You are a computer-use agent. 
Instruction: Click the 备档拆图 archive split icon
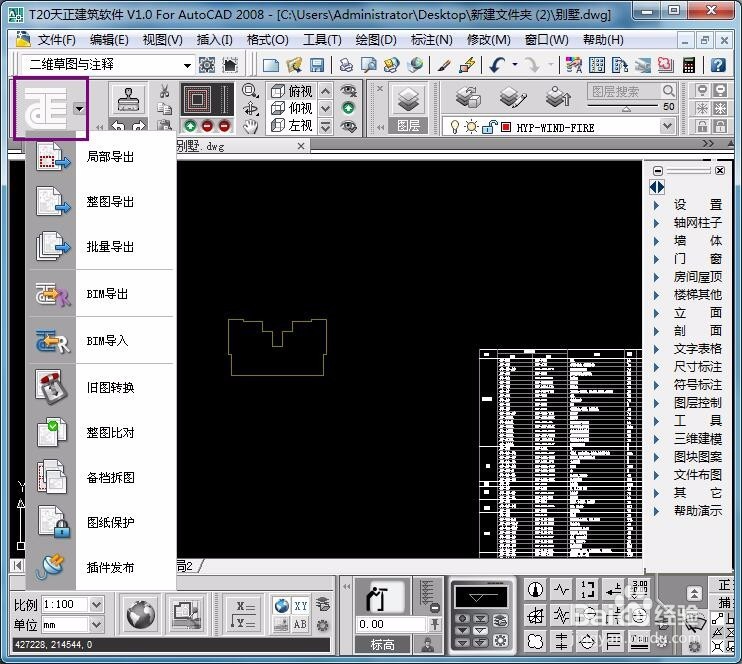51,478
